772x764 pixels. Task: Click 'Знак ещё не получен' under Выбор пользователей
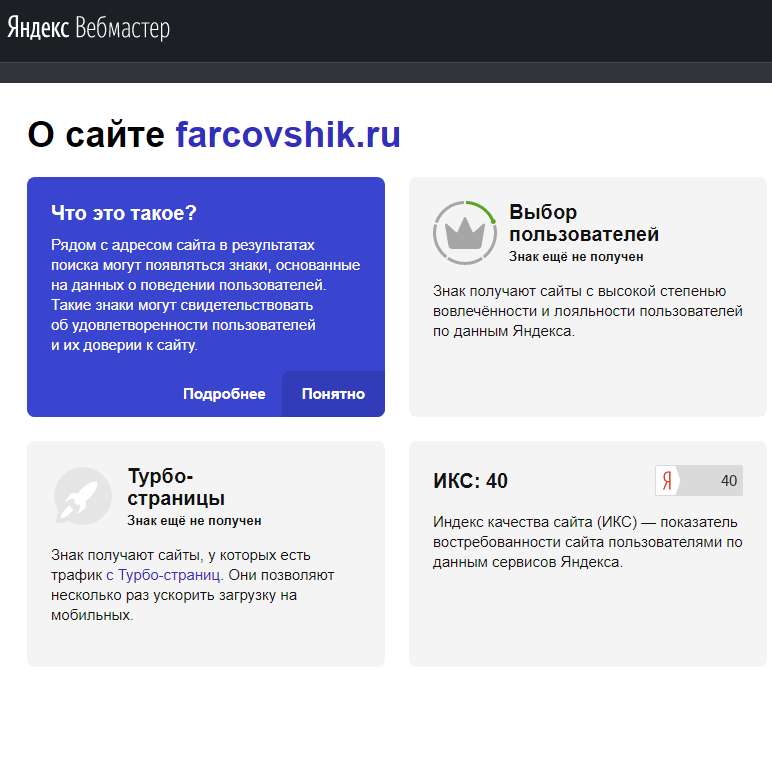point(576,256)
